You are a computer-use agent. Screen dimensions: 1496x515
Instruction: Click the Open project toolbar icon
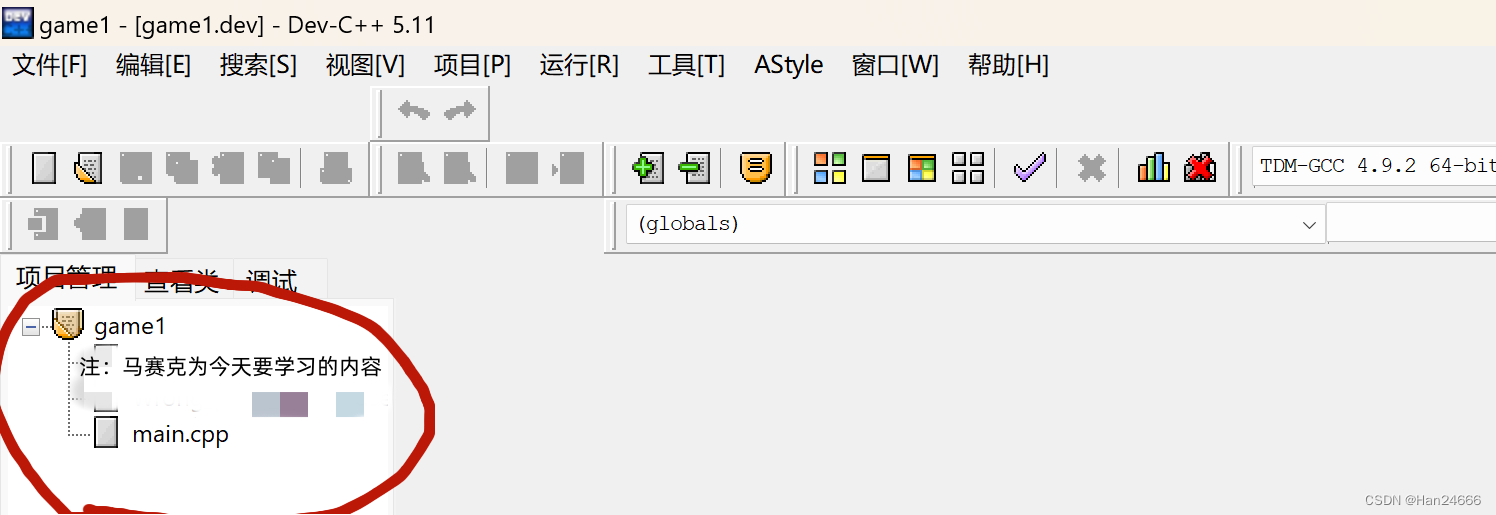click(88, 168)
